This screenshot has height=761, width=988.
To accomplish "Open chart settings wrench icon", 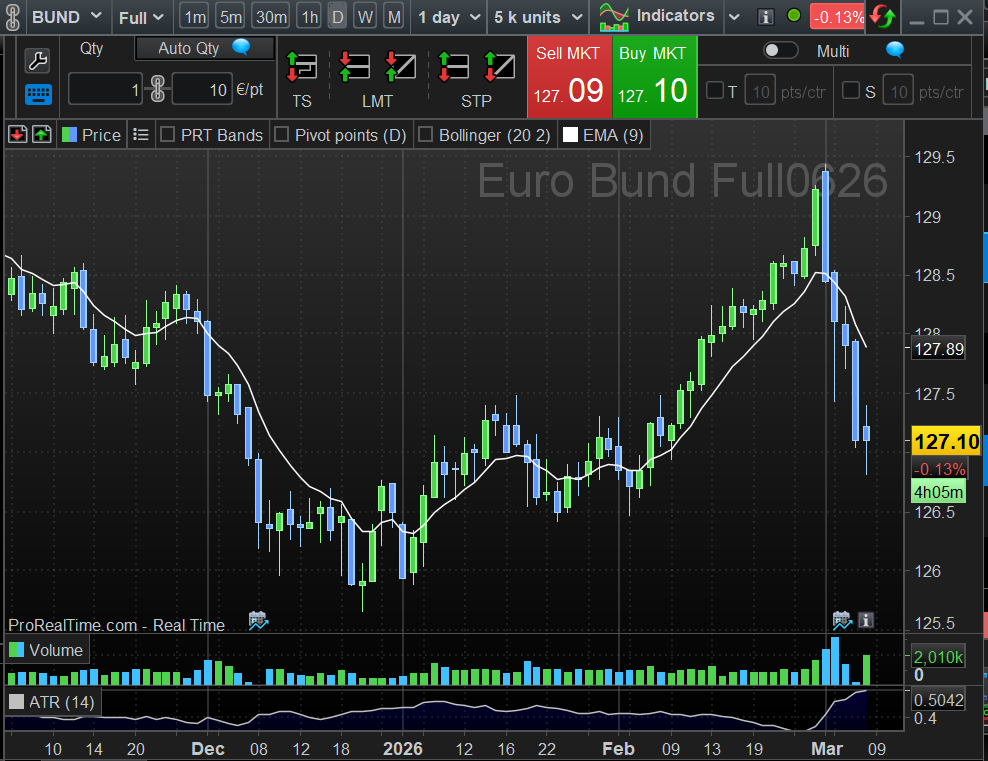I will click(x=37, y=60).
